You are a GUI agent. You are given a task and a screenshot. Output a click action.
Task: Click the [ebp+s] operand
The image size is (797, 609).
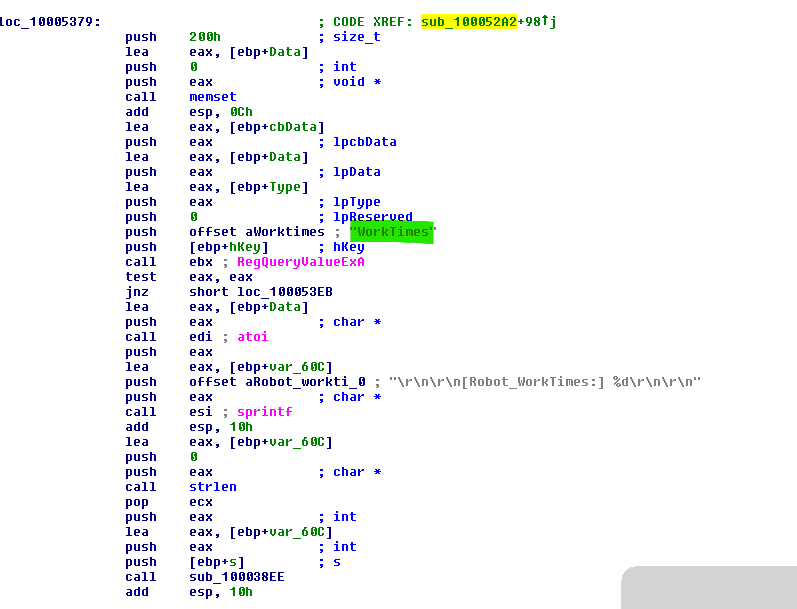pyautogui.click(x=218, y=562)
